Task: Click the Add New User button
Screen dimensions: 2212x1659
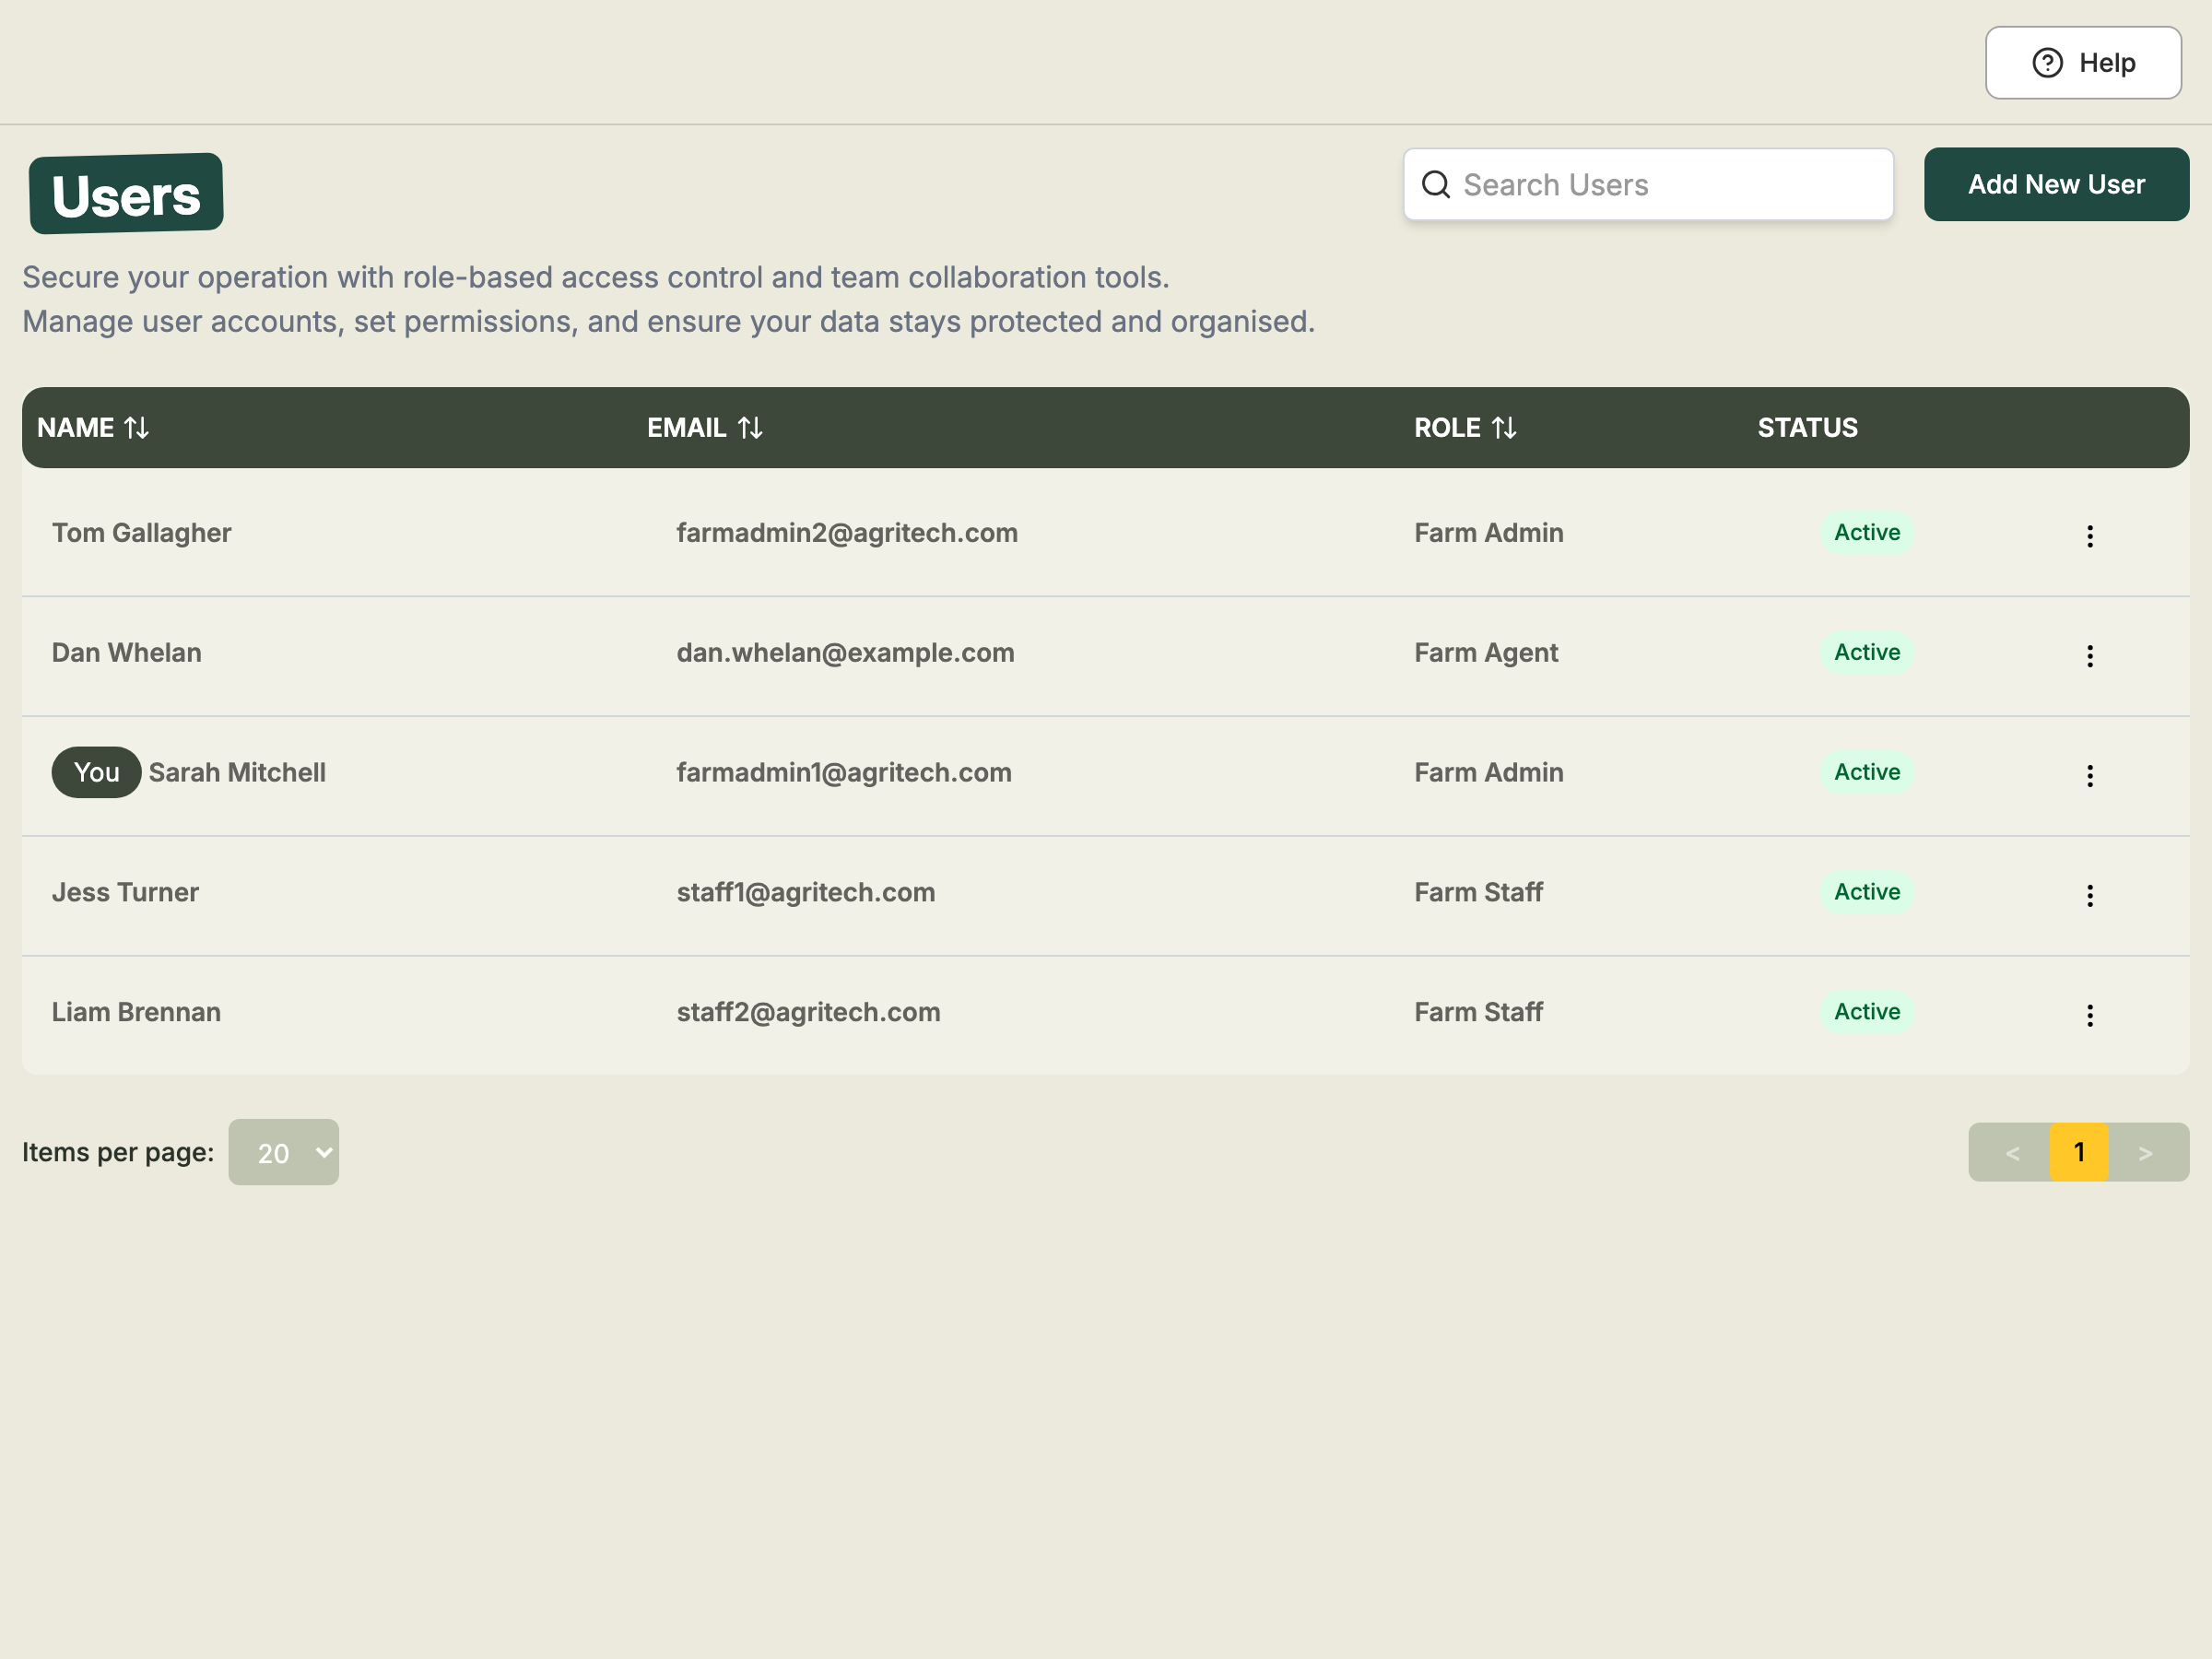Action: point(2056,185)
